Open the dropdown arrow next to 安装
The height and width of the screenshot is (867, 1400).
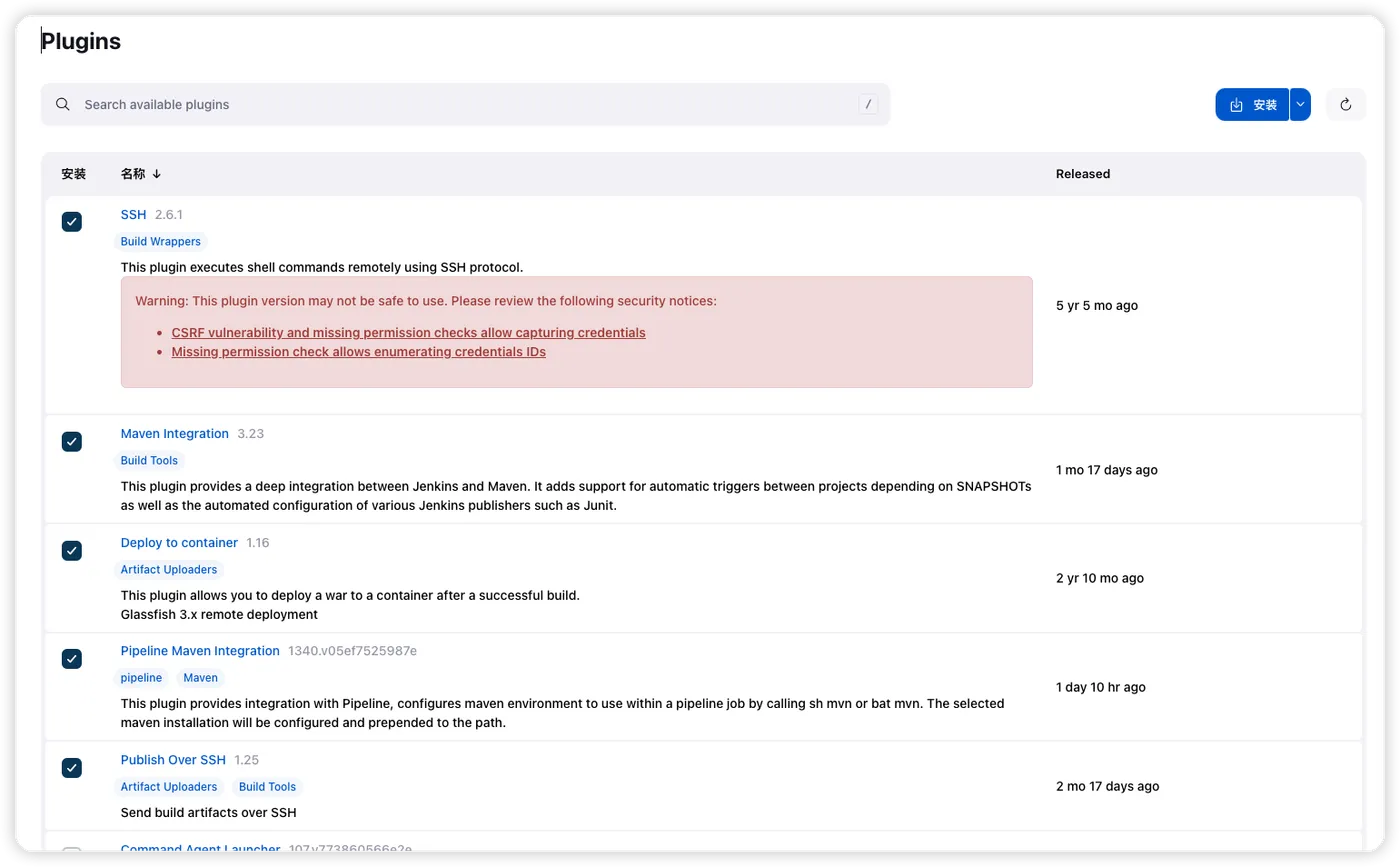(1300, 104)
